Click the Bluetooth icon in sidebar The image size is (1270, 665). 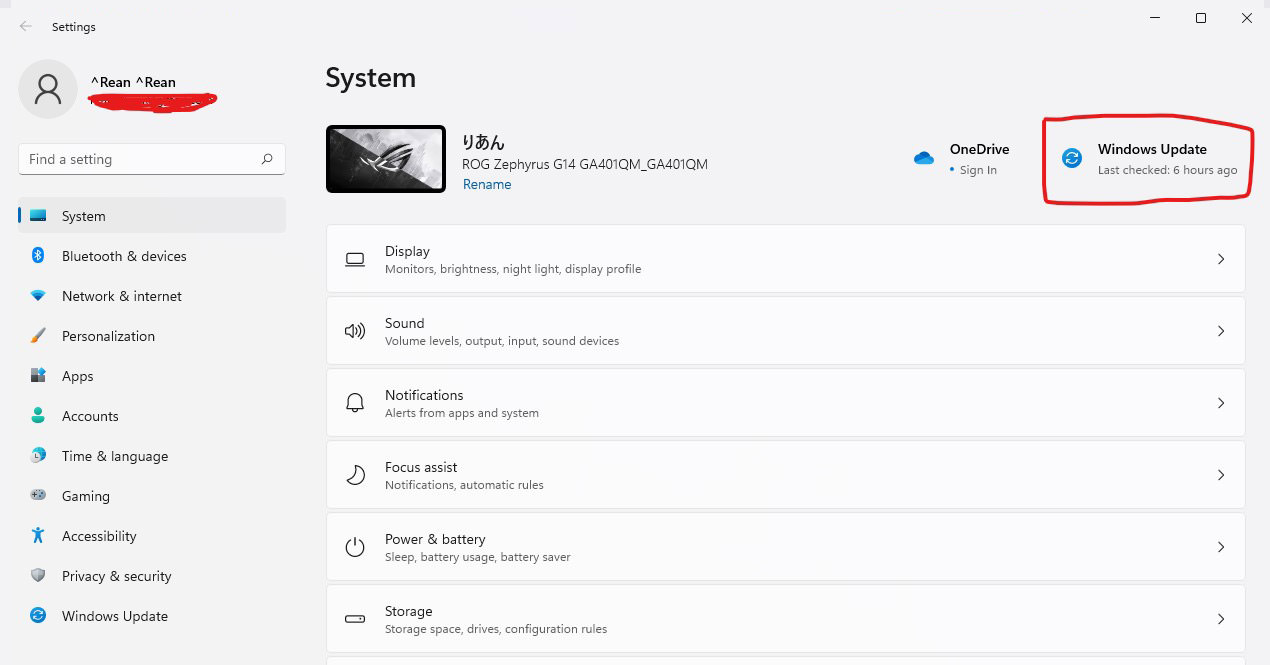tap(38, 256)
